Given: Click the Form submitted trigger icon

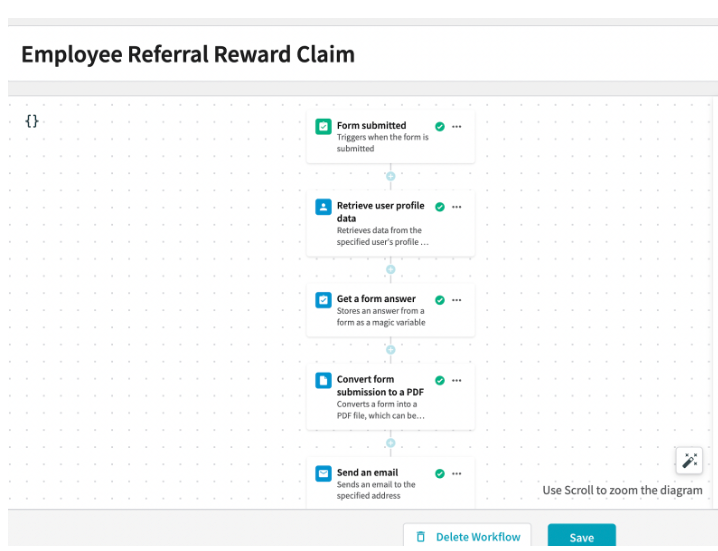Looking at the screenshot, I should (x=323, y=126).
